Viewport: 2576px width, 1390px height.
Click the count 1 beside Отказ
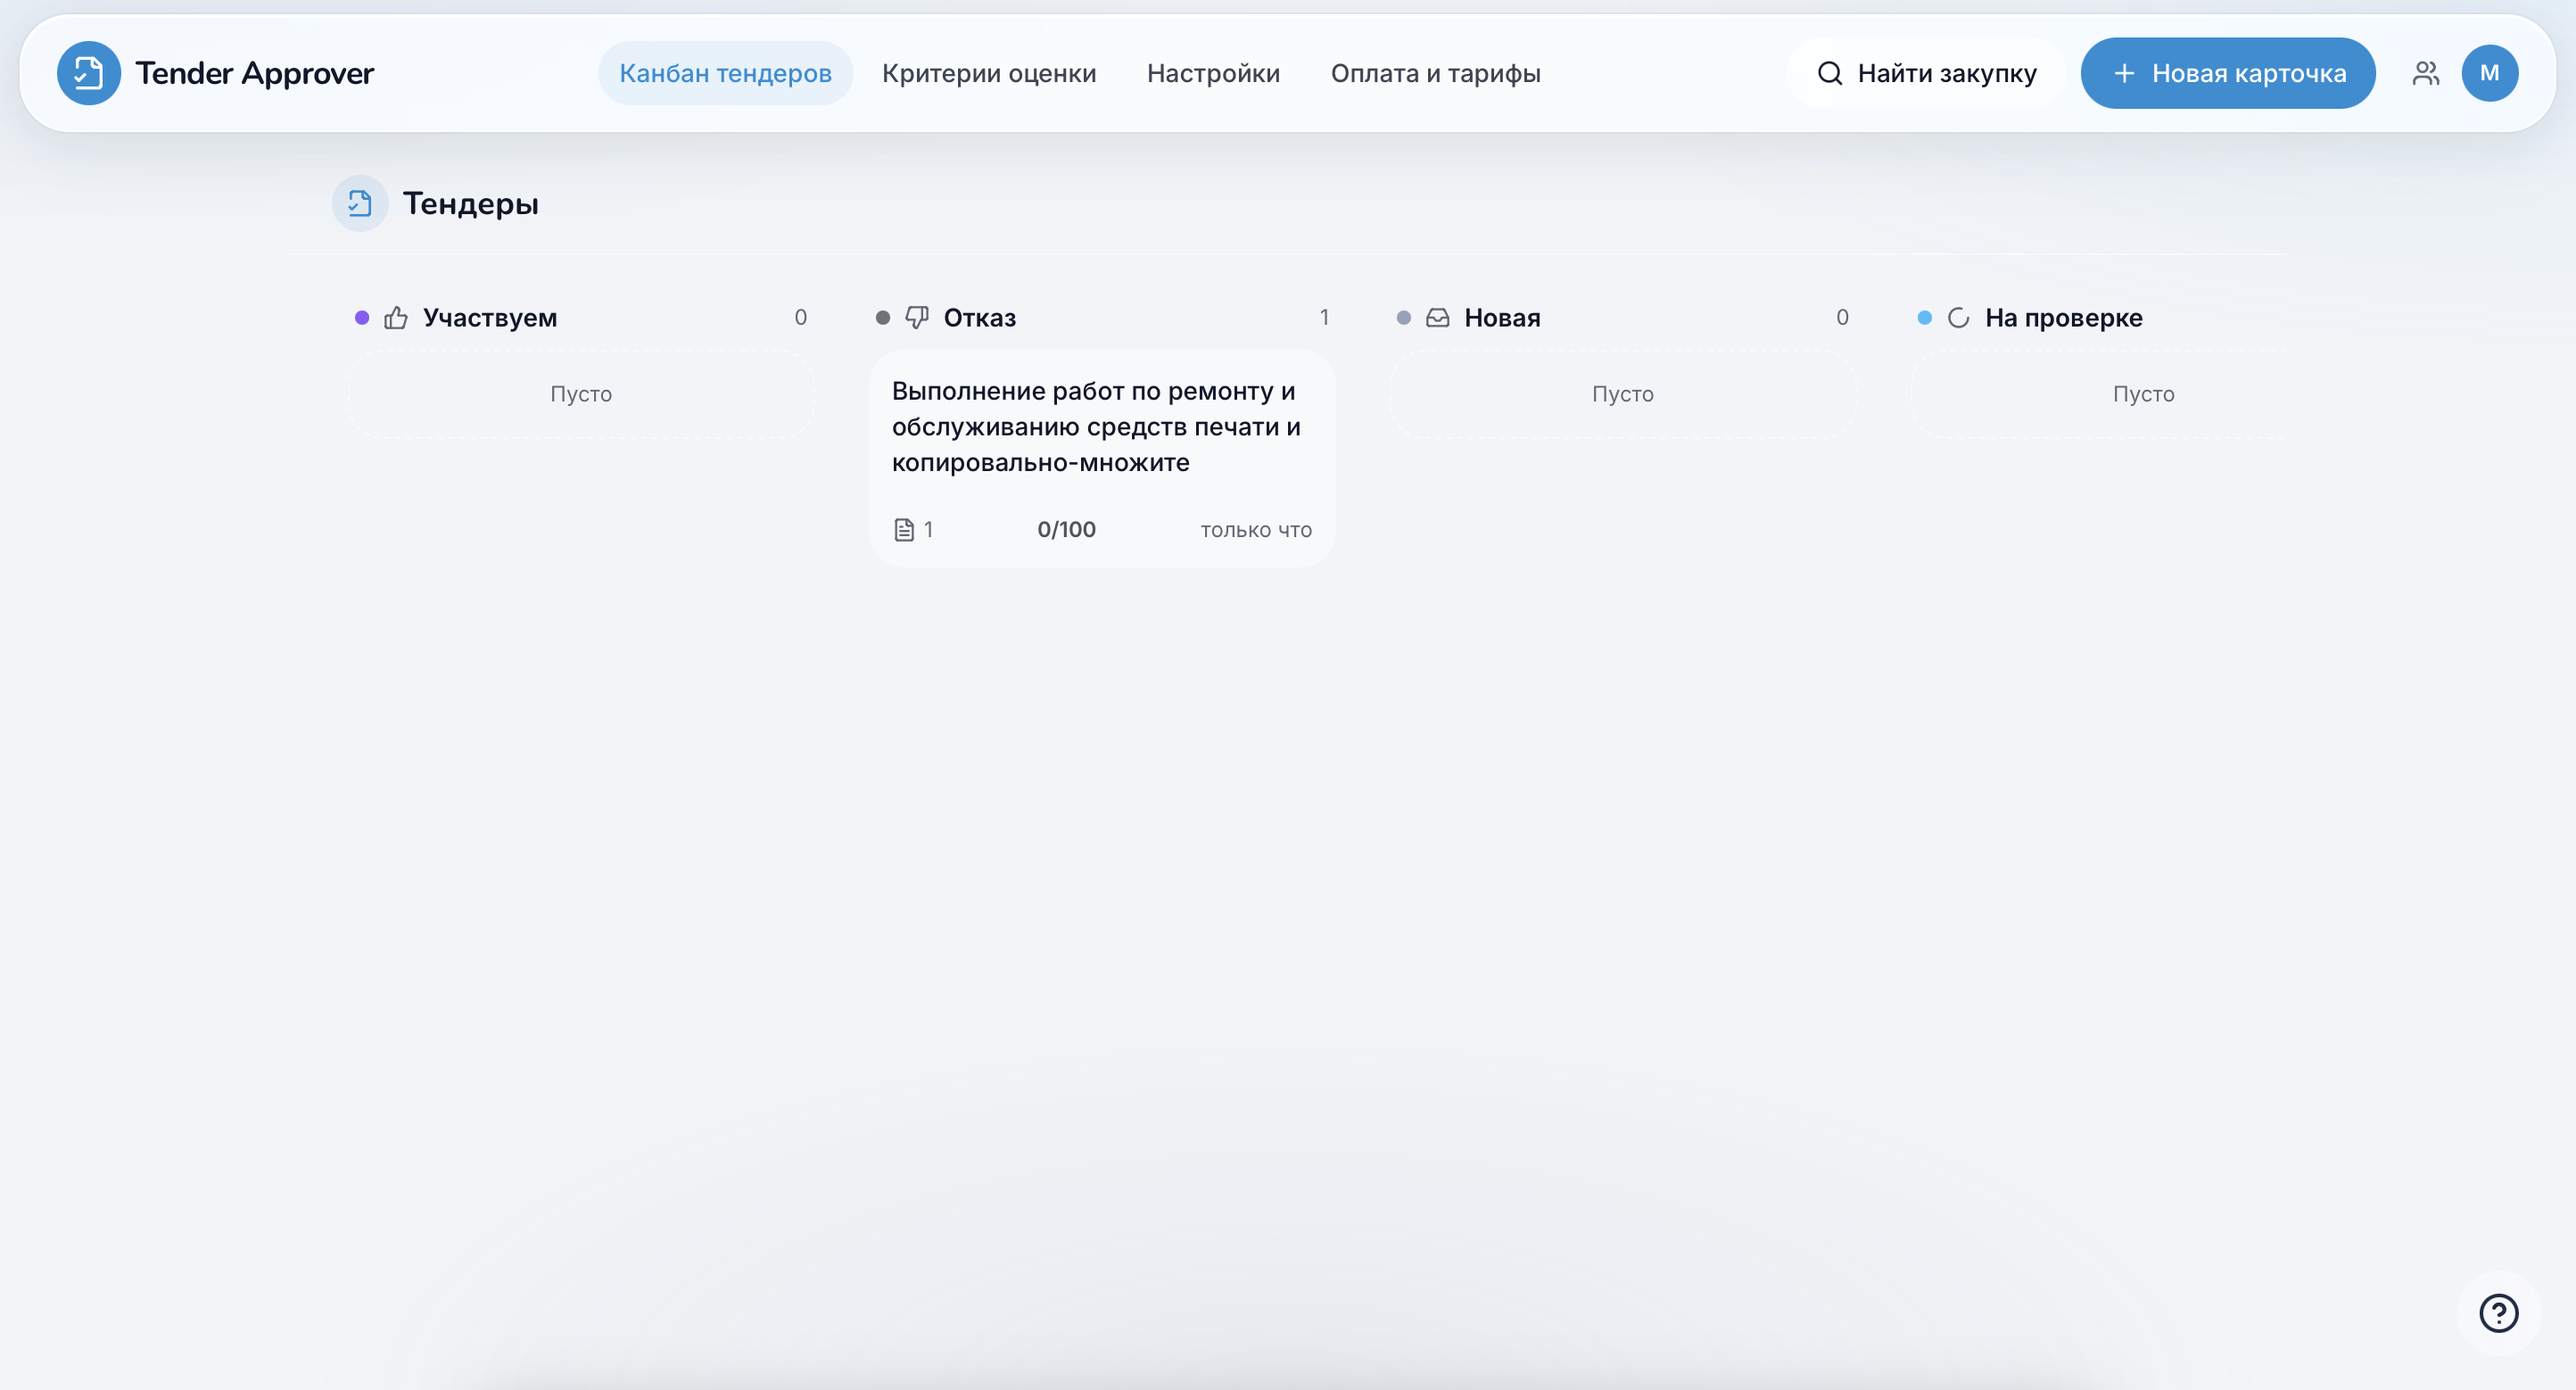(1324, 318)
